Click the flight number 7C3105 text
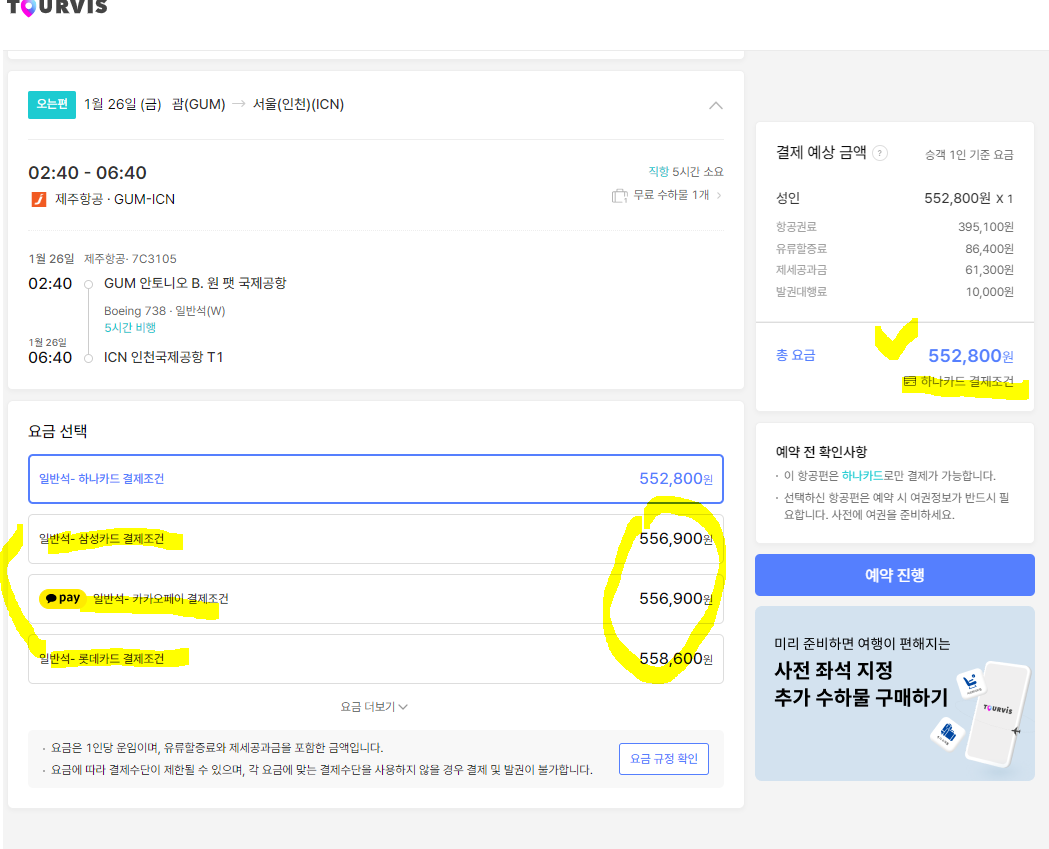 [x=154, y=259]
